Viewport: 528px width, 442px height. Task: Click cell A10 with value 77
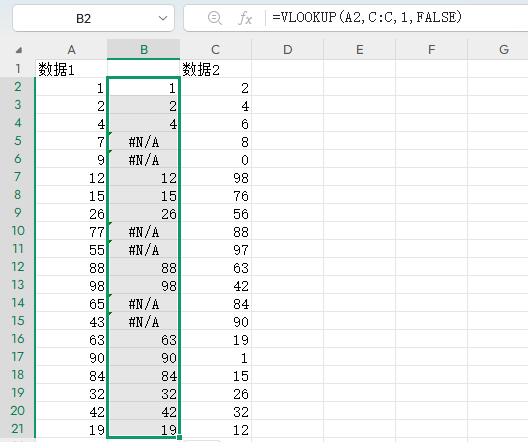tap(71, 231)
